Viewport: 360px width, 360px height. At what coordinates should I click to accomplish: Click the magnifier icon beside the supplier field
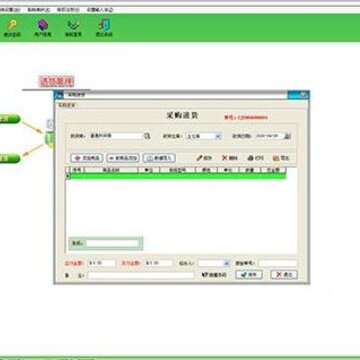pyautogui.click(x=147, y=136)
